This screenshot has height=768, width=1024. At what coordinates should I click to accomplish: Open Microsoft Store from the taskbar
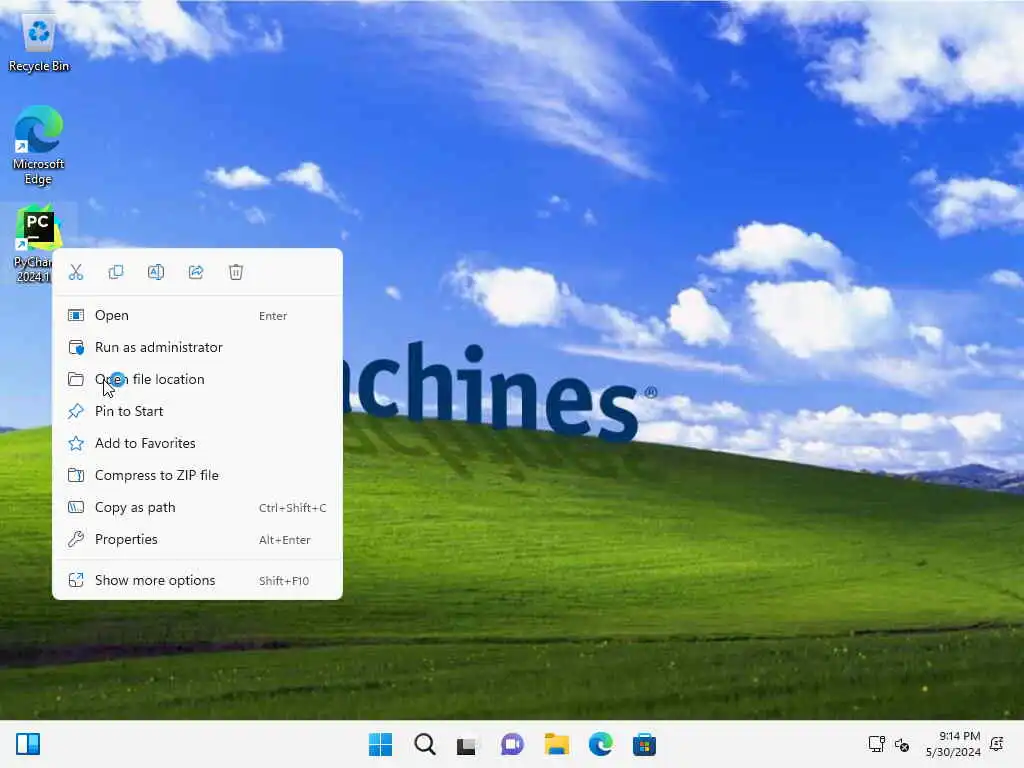click(x=644, y=744)
